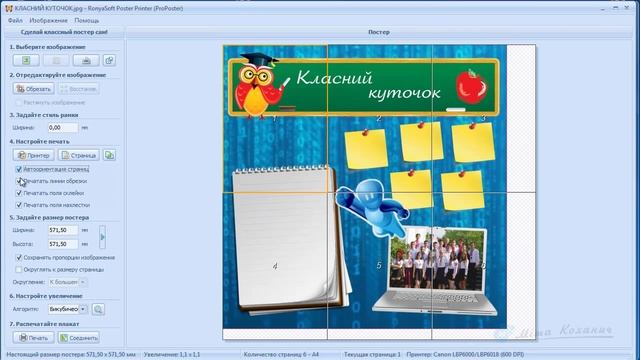Select poster page 2 in the preview
Image resolution: width=640 pixels, height=360 pixels.
coord(379,118)
